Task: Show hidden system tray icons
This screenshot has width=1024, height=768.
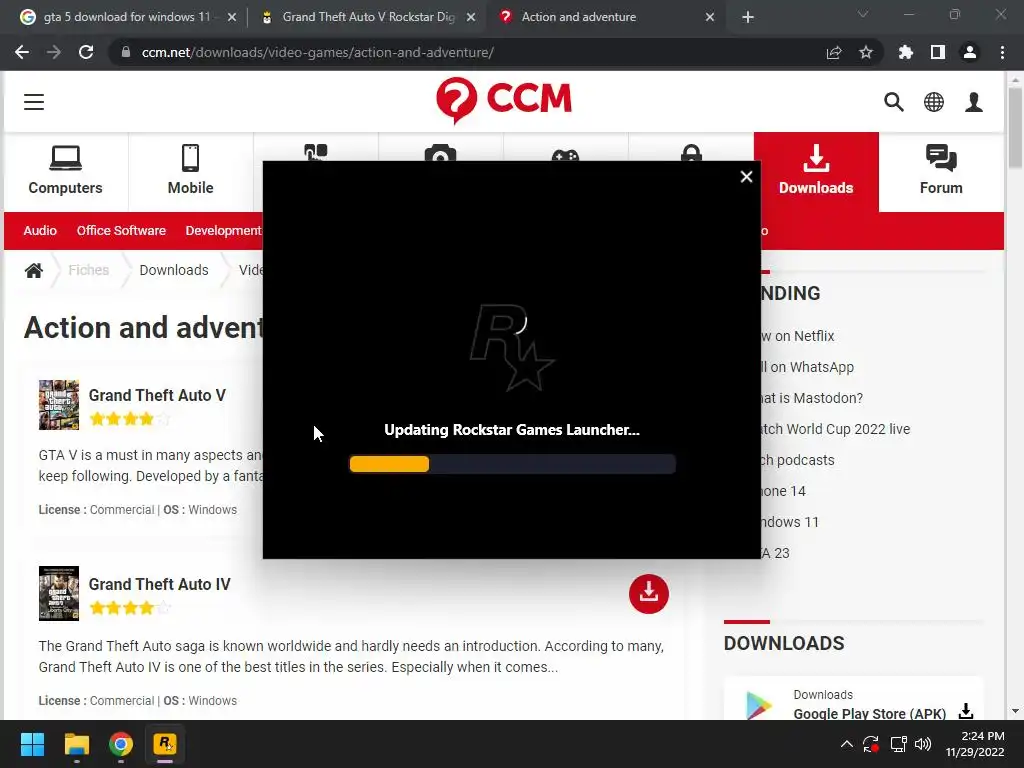Action: click(x=846, y=744)
